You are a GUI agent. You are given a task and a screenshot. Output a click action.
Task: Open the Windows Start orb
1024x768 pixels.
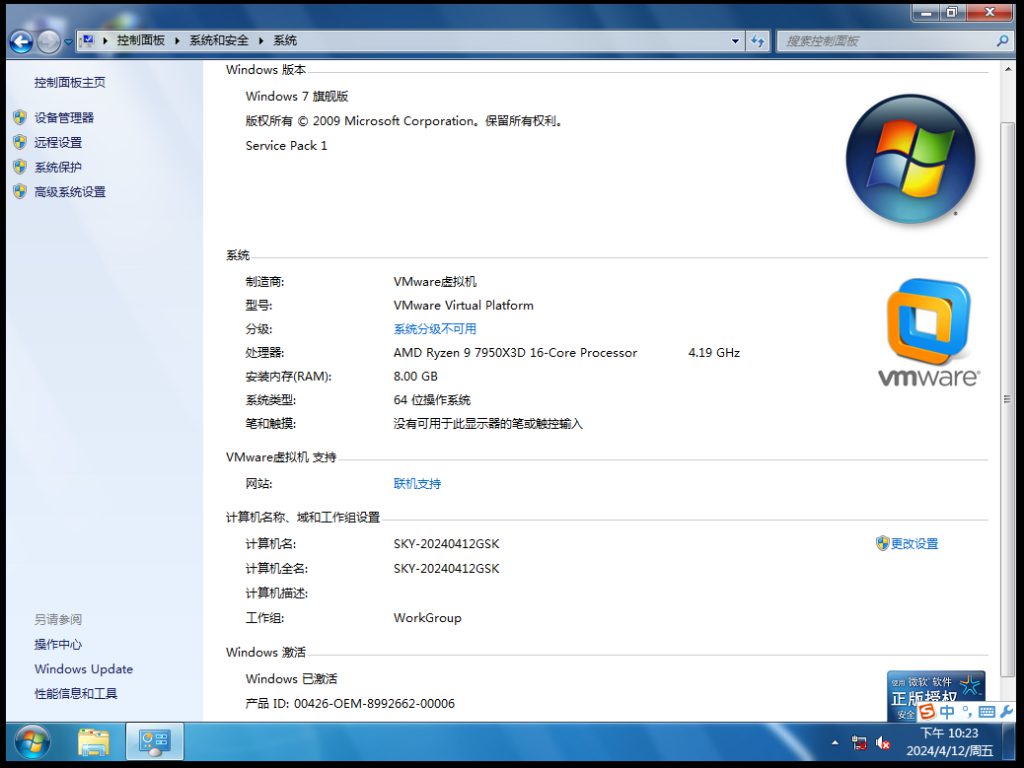(x=32, y=742)
